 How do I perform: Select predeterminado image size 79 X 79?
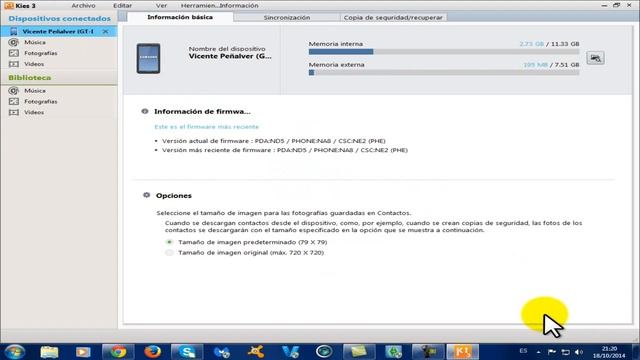169,242
